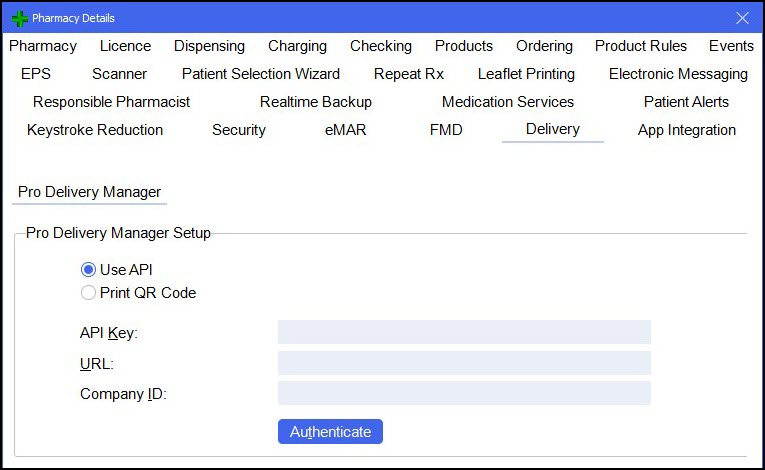Select the Print QR Code option
This screenshot has height=470, width=765.
(89, 293)
